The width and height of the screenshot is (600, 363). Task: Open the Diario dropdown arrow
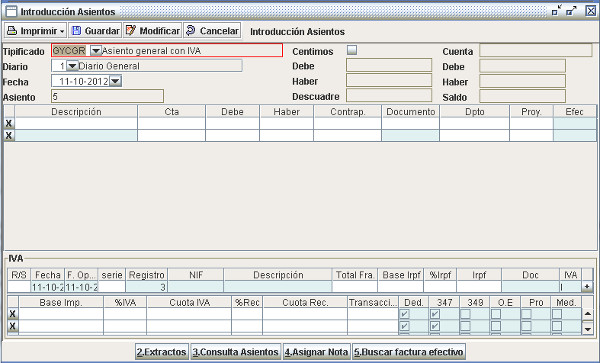(72, 66)
